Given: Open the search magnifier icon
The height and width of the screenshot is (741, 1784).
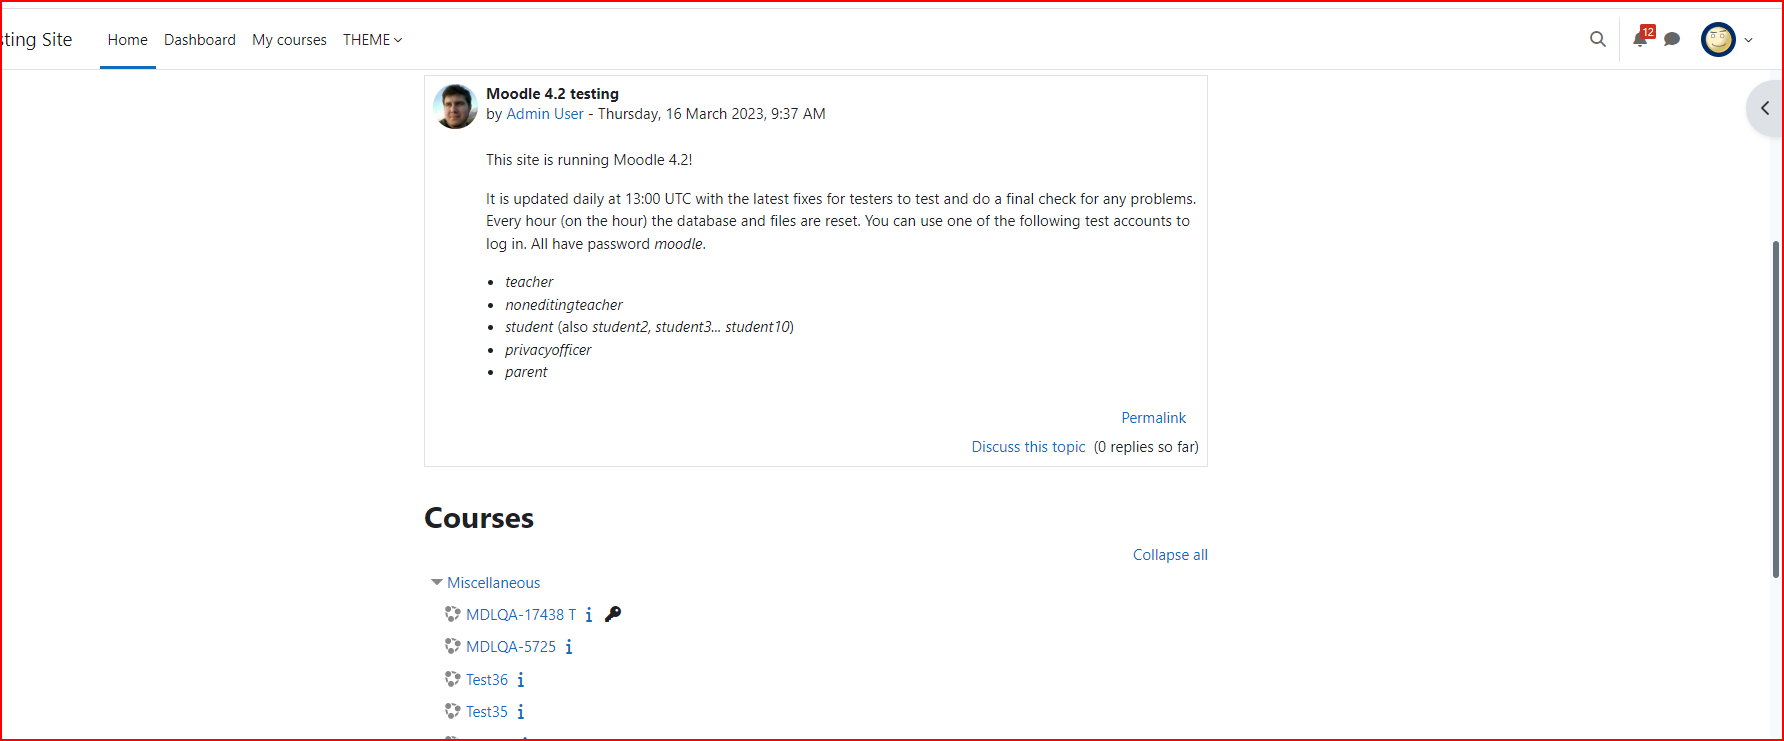Looking at the screenshot, I should click(1597, 39).
